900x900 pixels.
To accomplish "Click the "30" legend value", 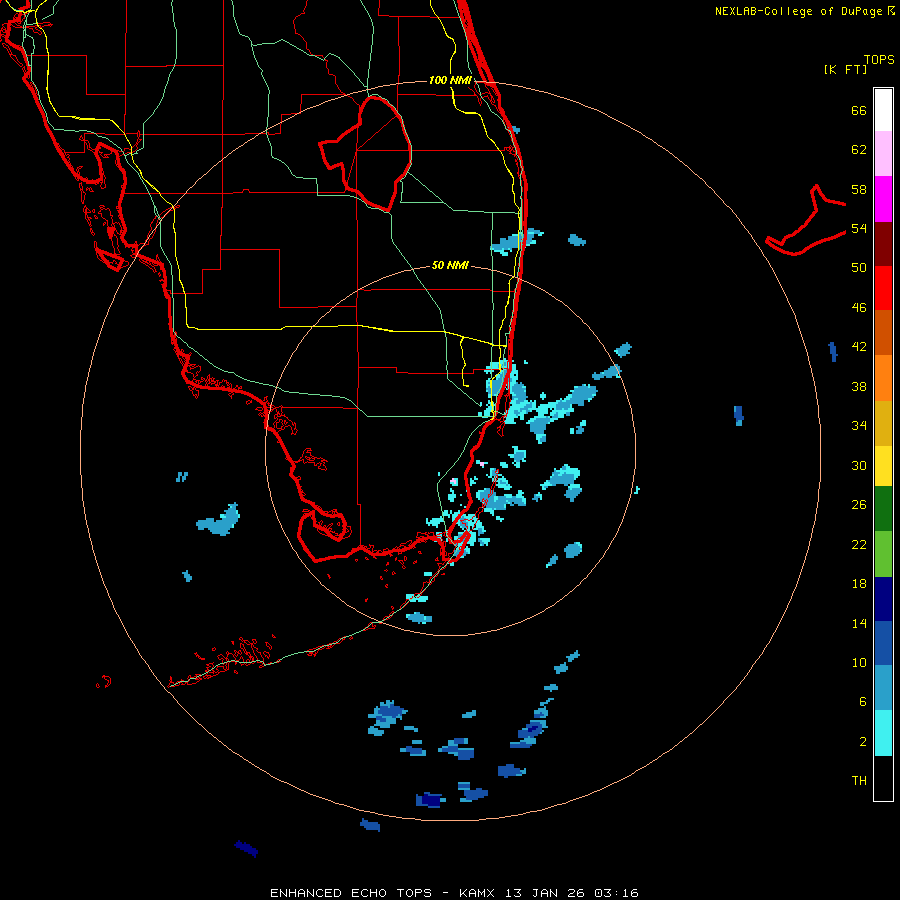I will coord(859,465).
